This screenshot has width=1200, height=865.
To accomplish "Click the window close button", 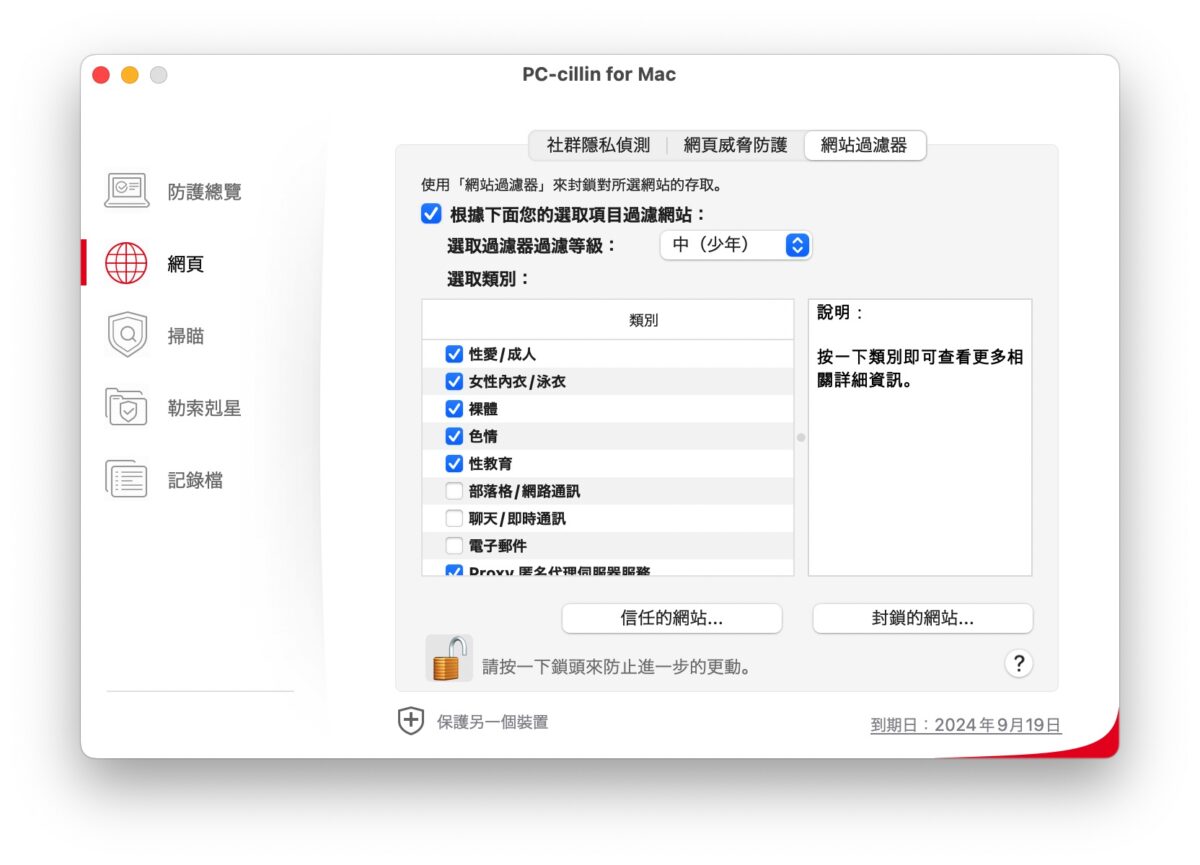I will 101,75.
